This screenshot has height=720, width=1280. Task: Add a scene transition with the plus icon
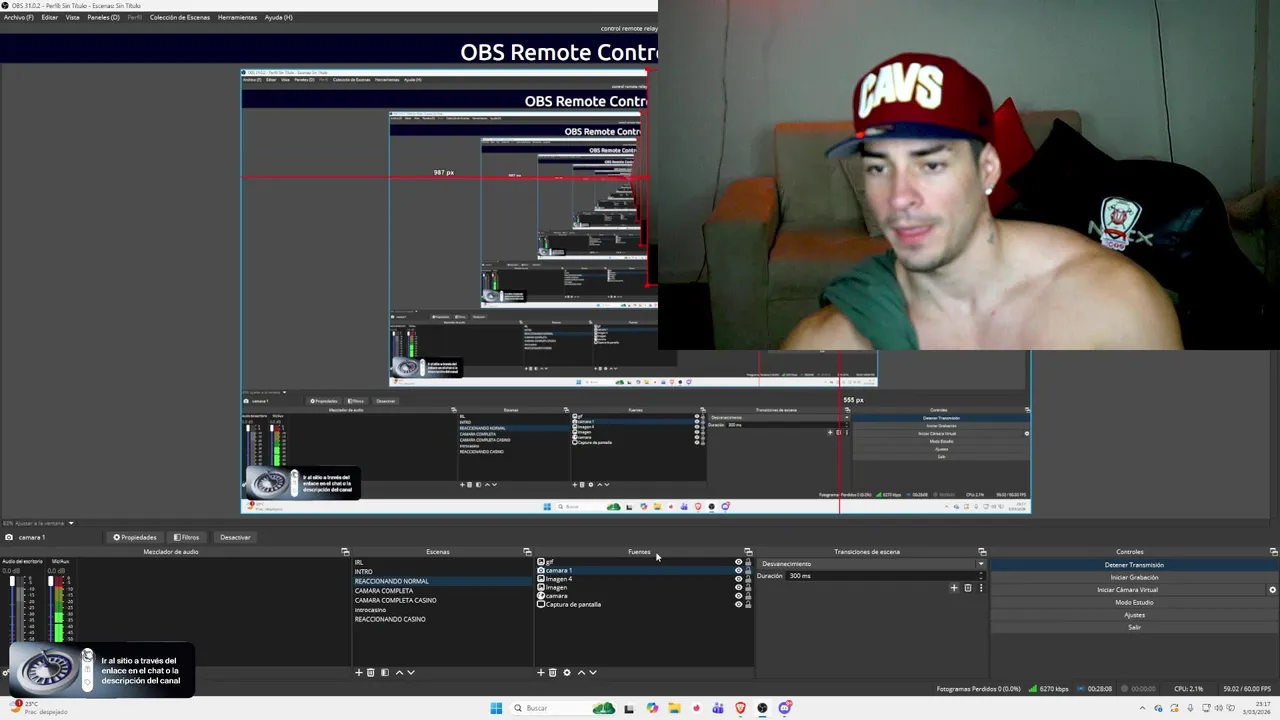tap(954, 588)
